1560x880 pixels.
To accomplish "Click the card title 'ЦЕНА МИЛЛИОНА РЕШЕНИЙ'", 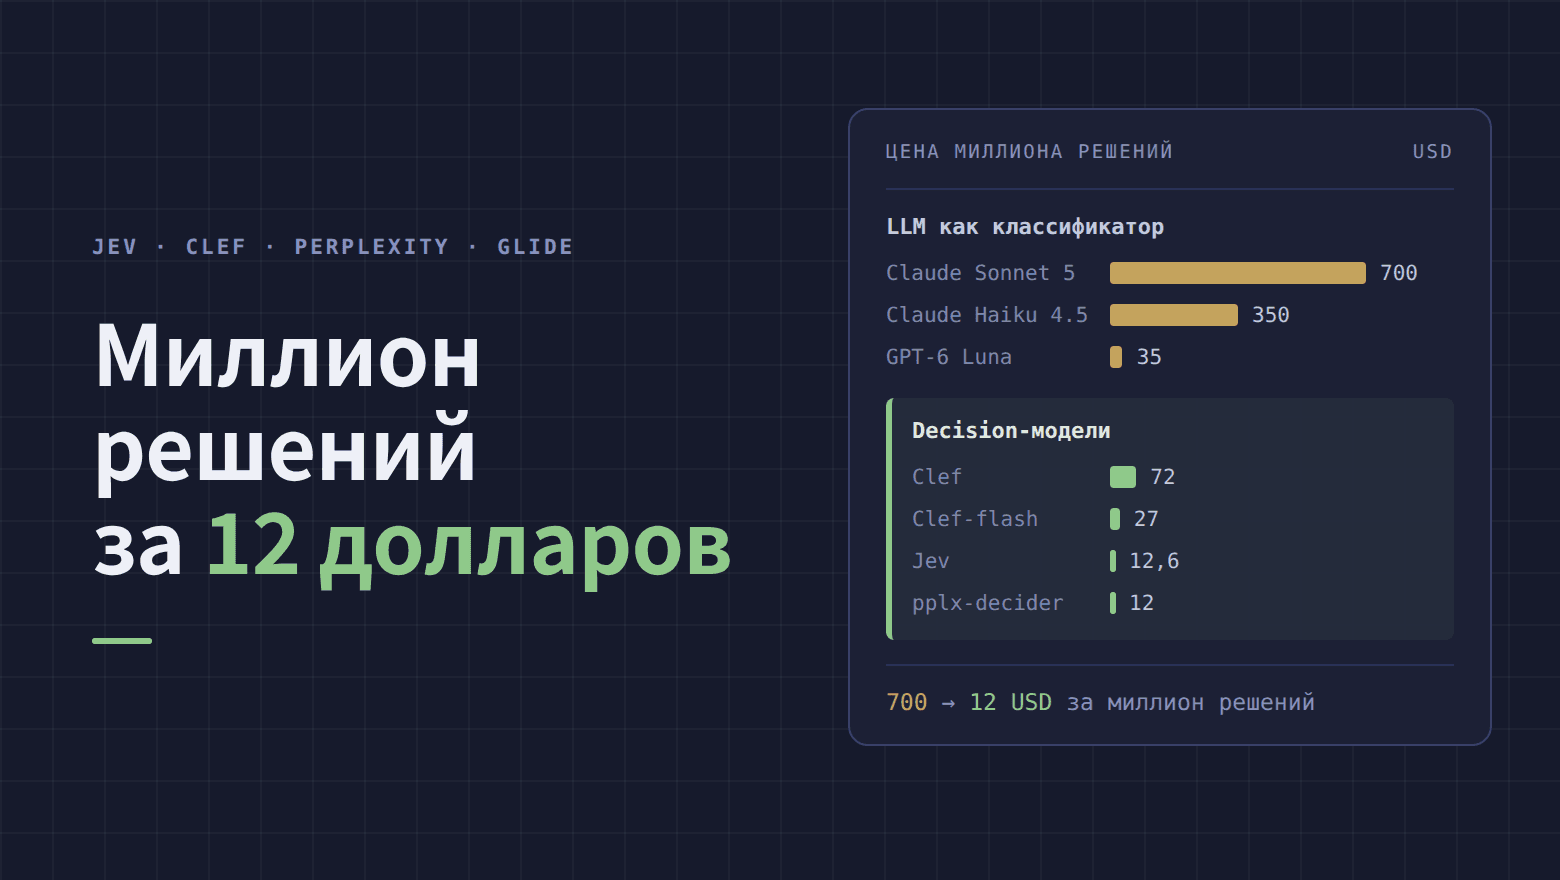I will pos(1029,152).
